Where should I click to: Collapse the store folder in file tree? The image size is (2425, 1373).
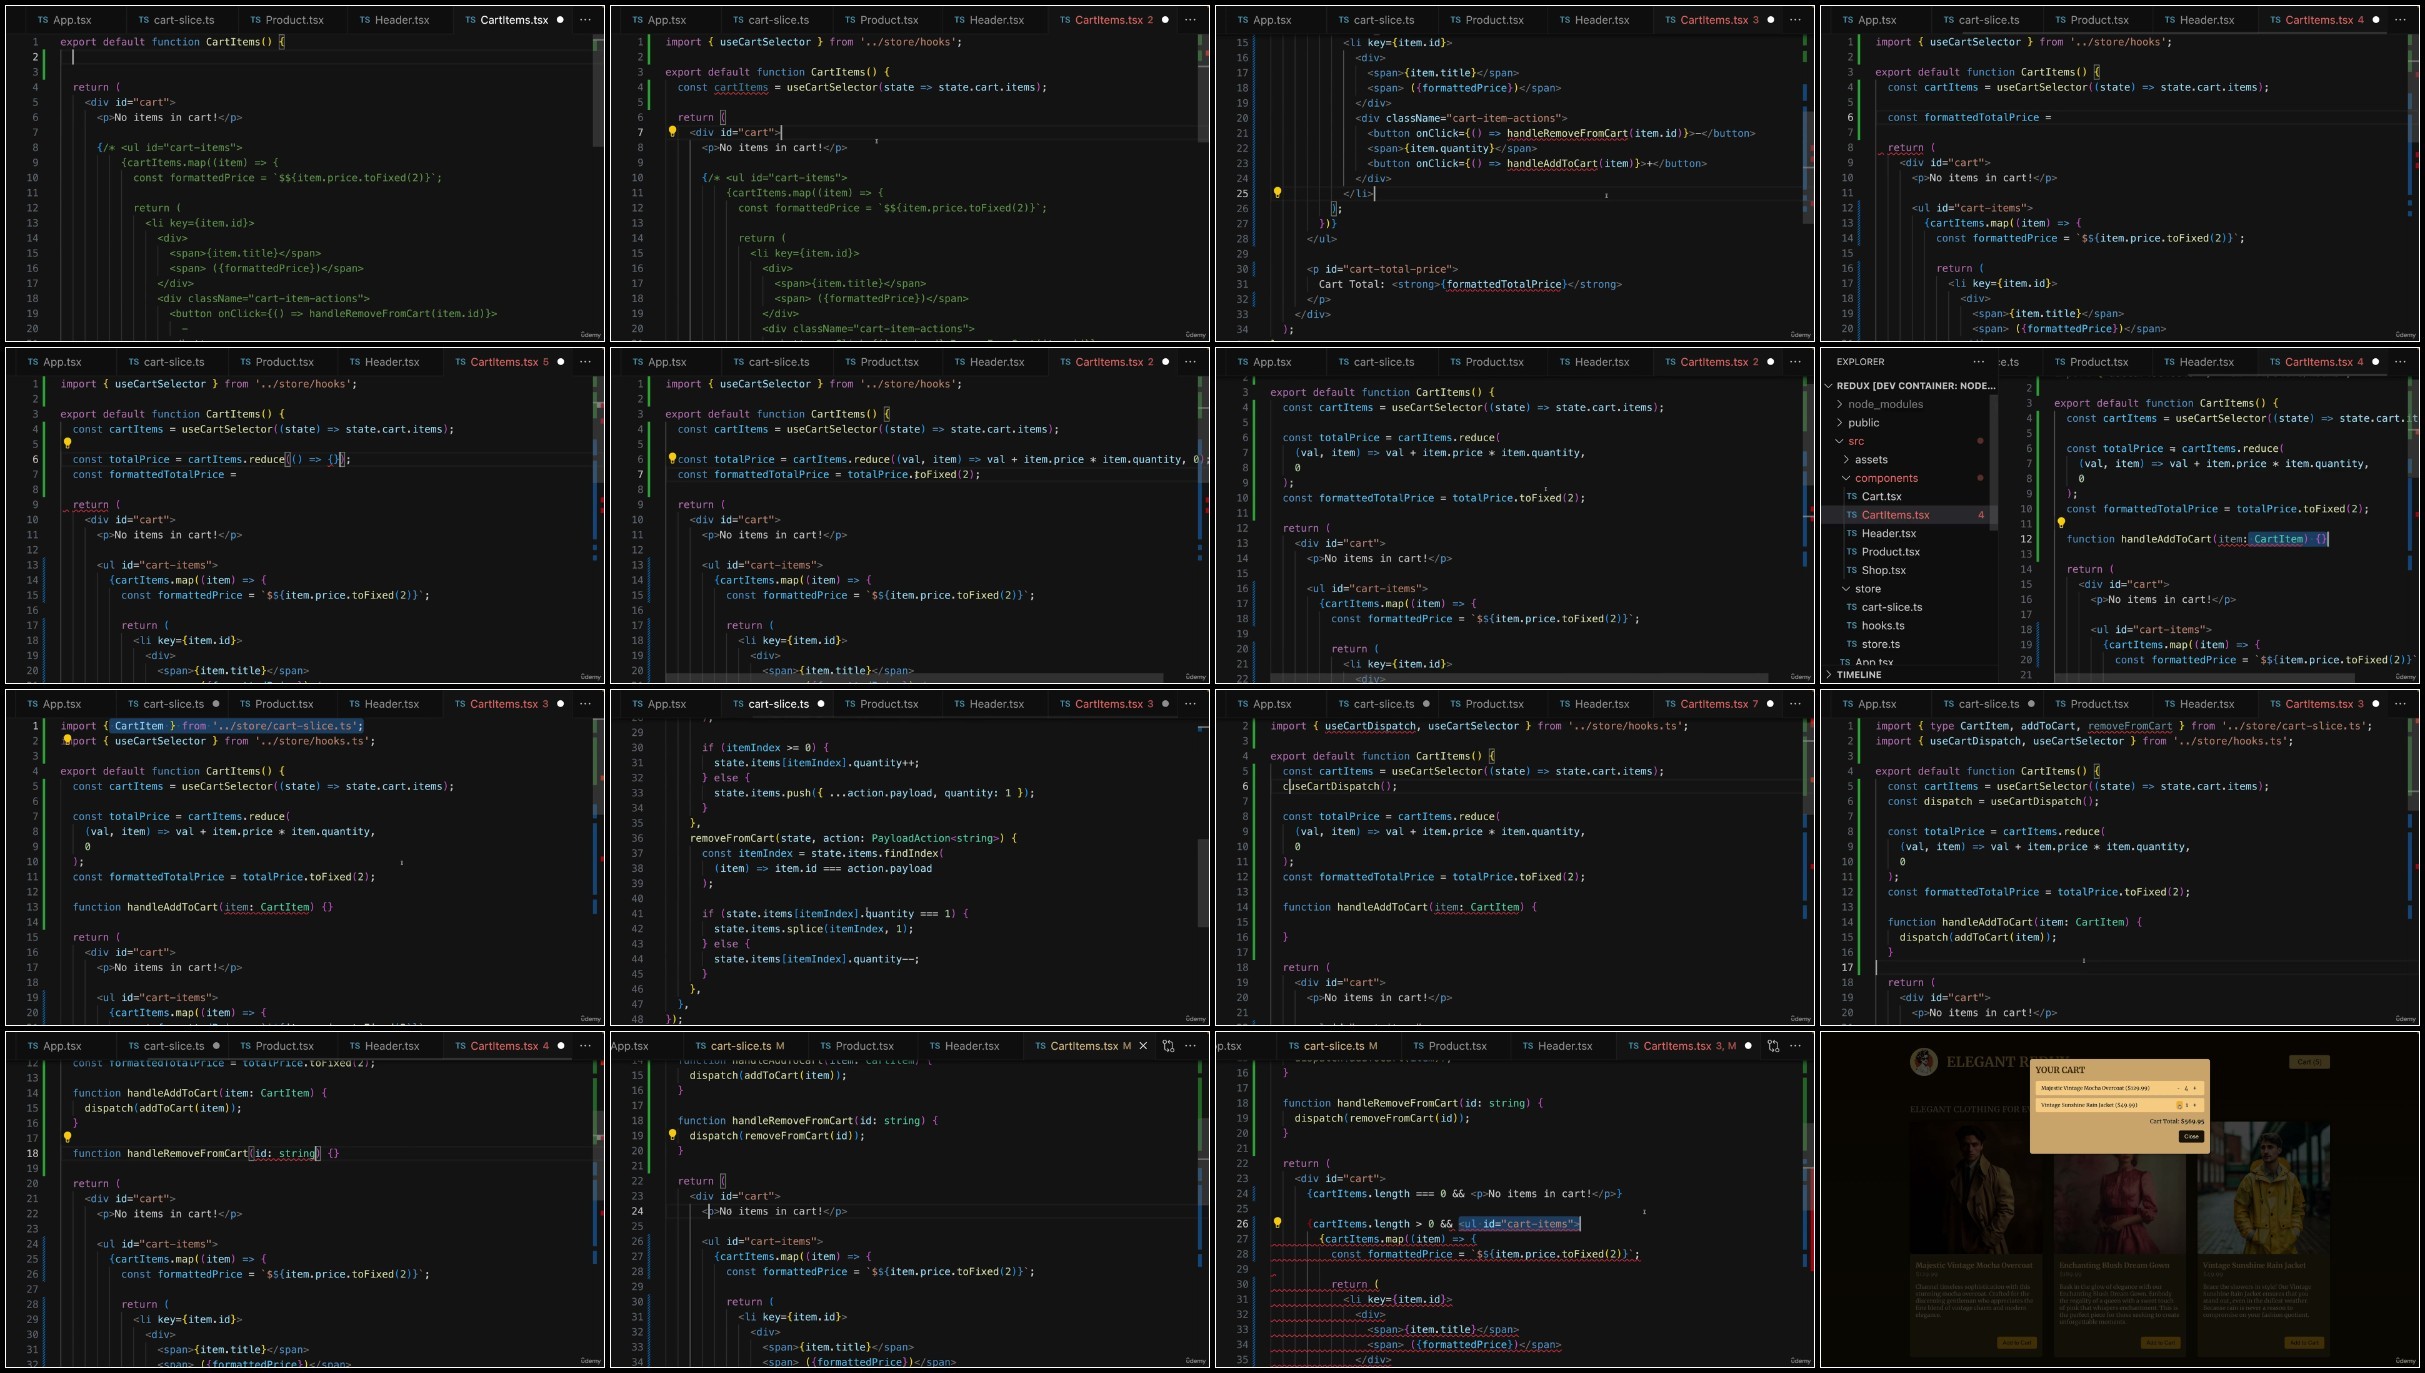1866,589
